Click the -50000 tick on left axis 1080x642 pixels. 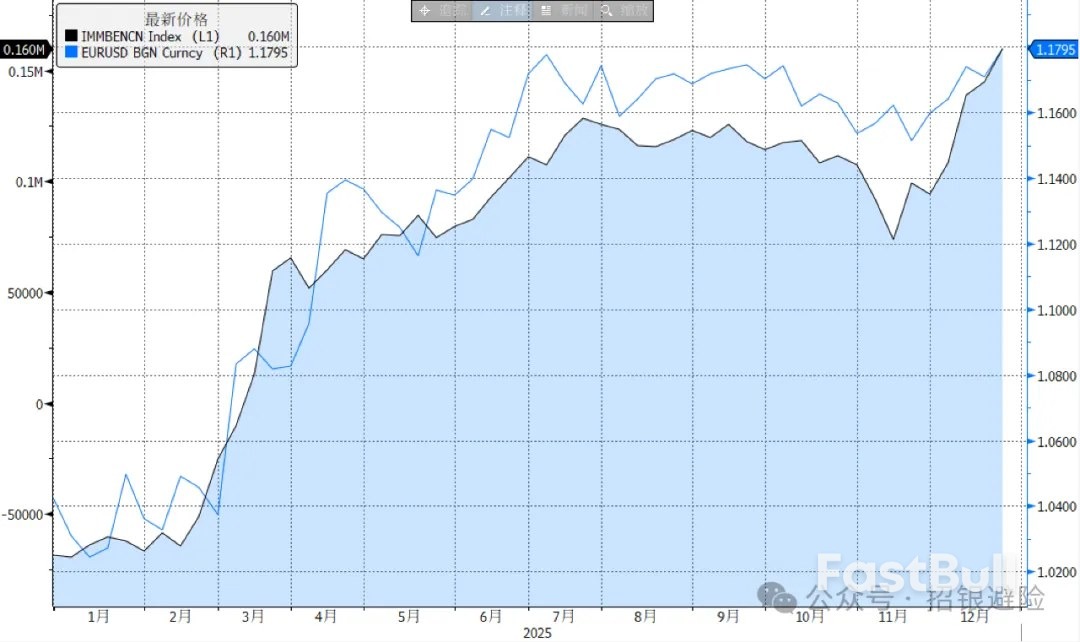pos(25,514)
